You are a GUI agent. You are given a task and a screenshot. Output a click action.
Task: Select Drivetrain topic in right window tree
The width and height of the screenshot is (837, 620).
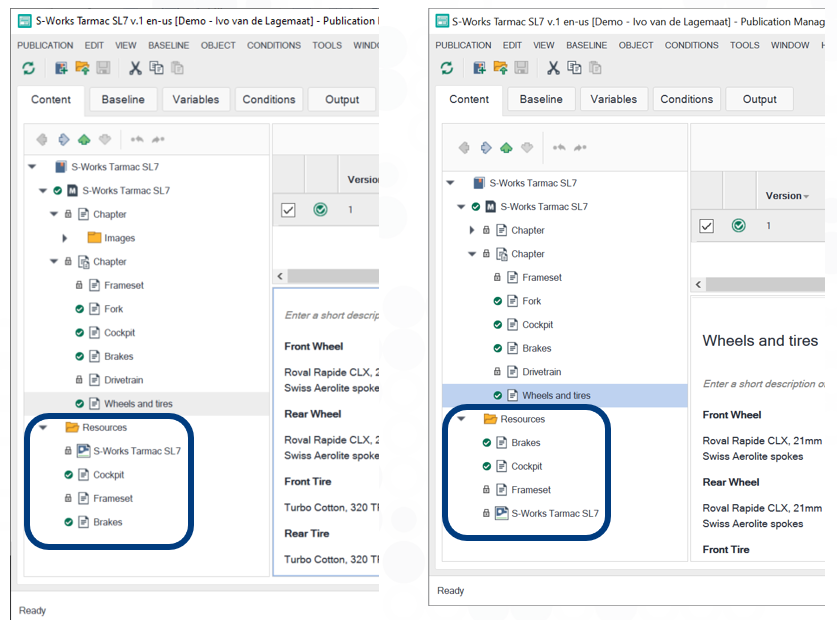542,372
